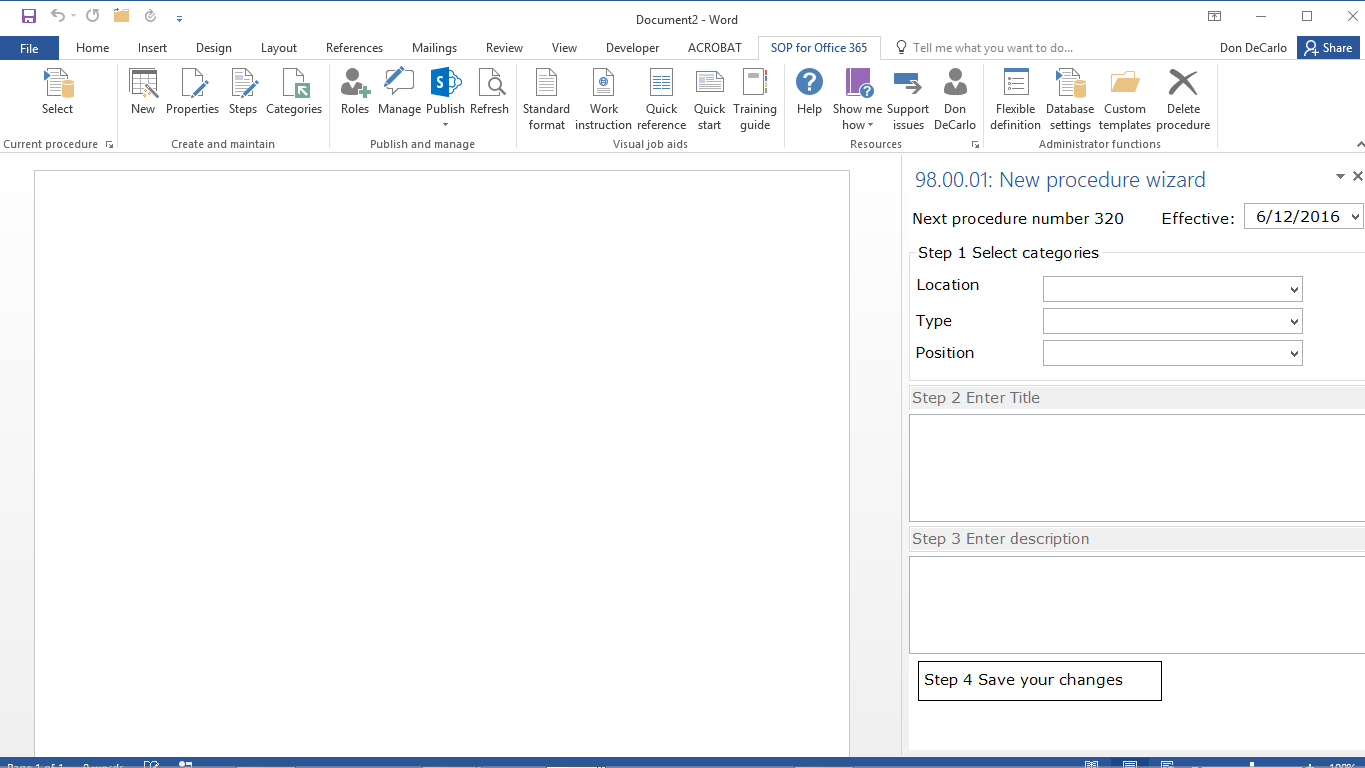Screen dimensions: 1365x768
Task: Open the Type dropdown list
Action: click(x=1294, y=322)
